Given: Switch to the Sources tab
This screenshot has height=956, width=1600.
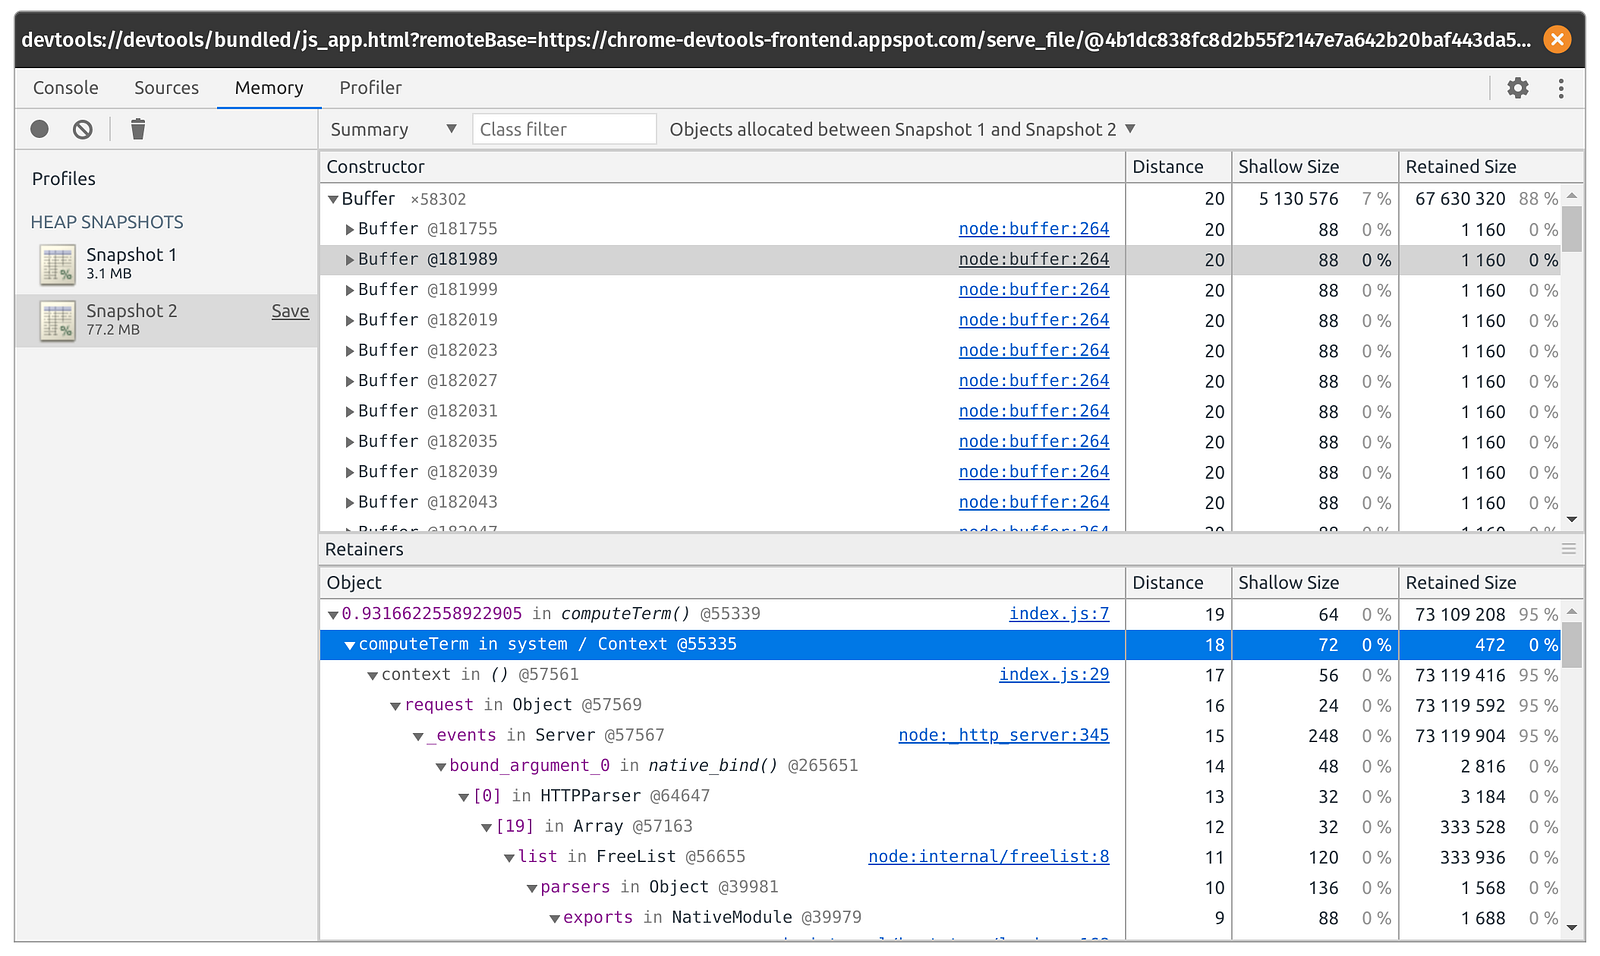Looking at the screenshot, I should click(167, 88).
